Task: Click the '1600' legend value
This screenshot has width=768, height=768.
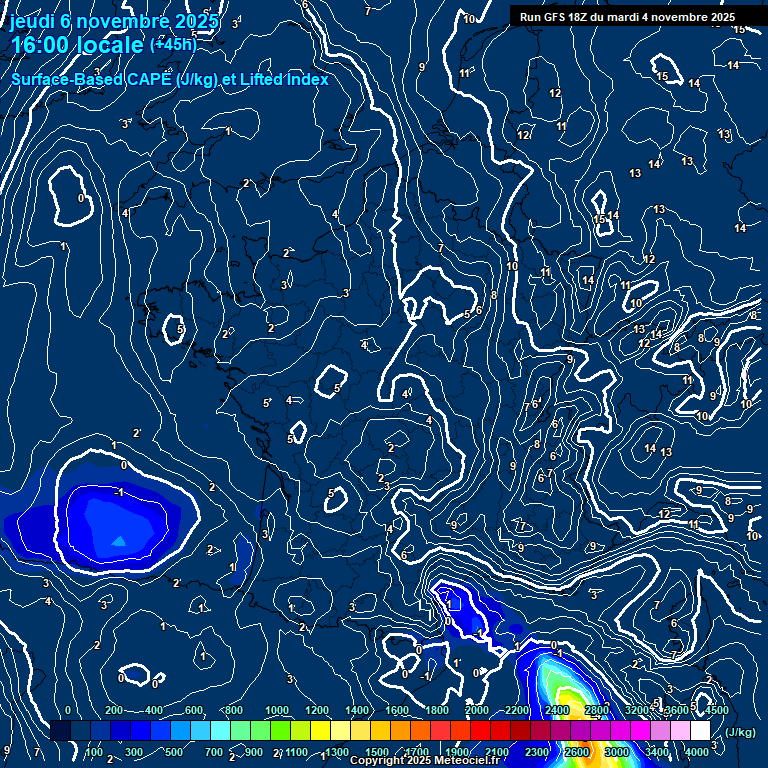Action: (397, 710)
